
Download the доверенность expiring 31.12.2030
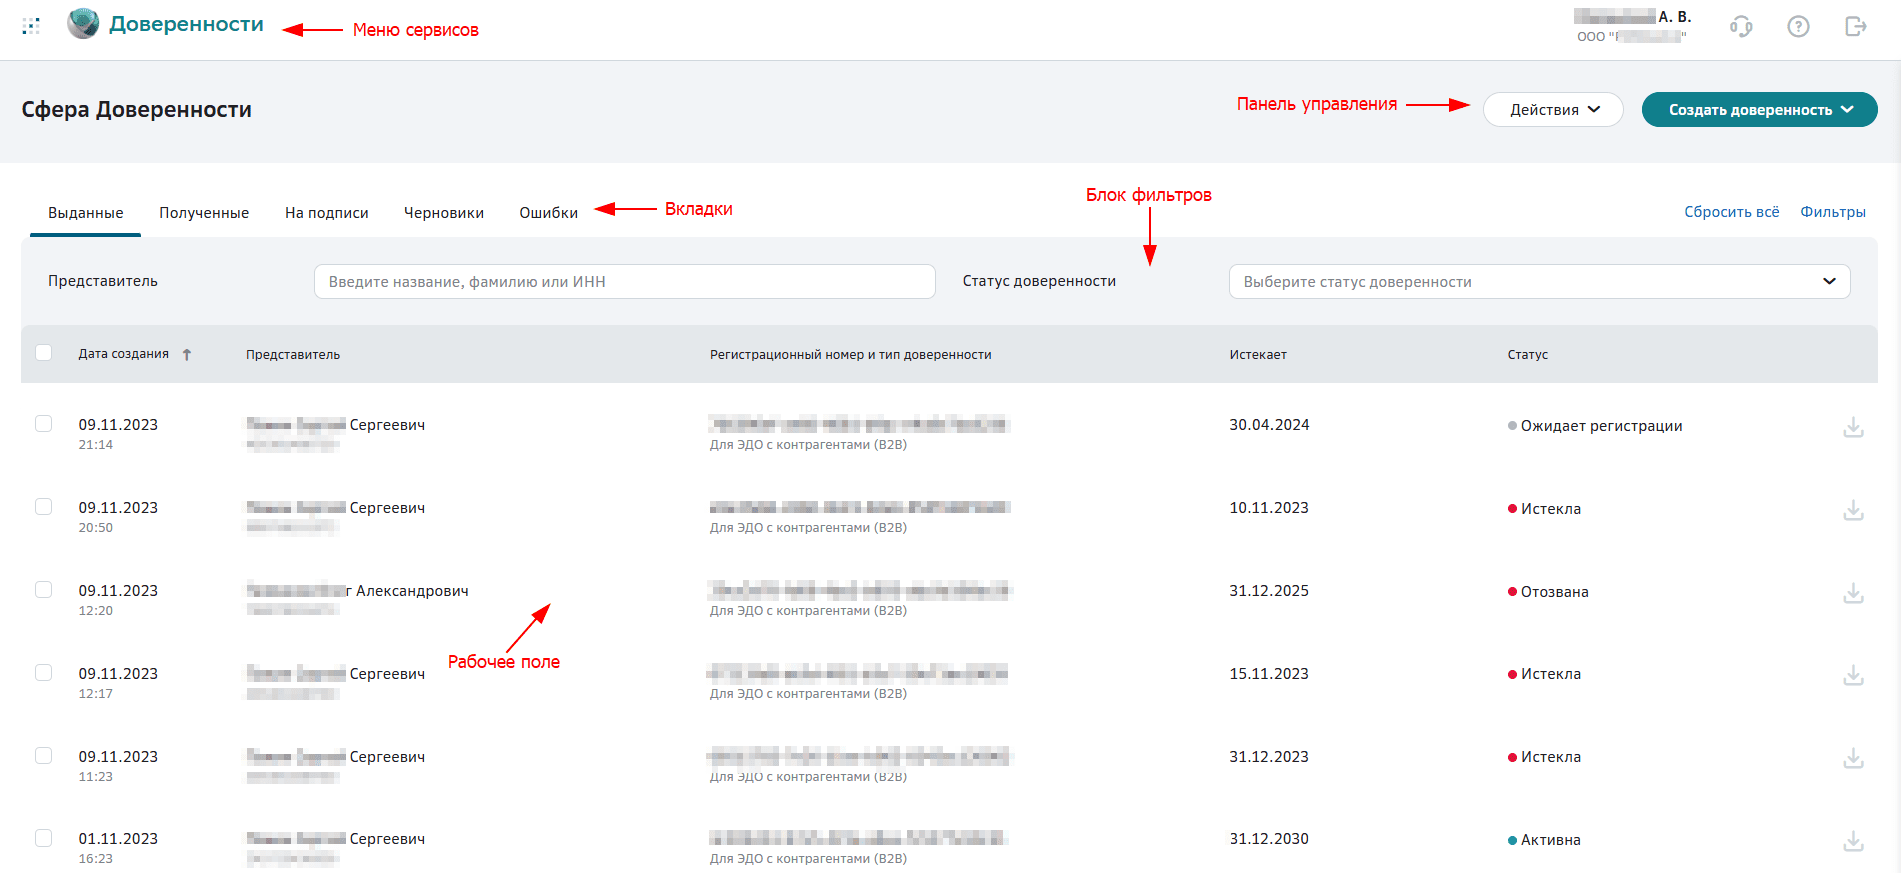pyautogui.click(x=1853, y=841)
